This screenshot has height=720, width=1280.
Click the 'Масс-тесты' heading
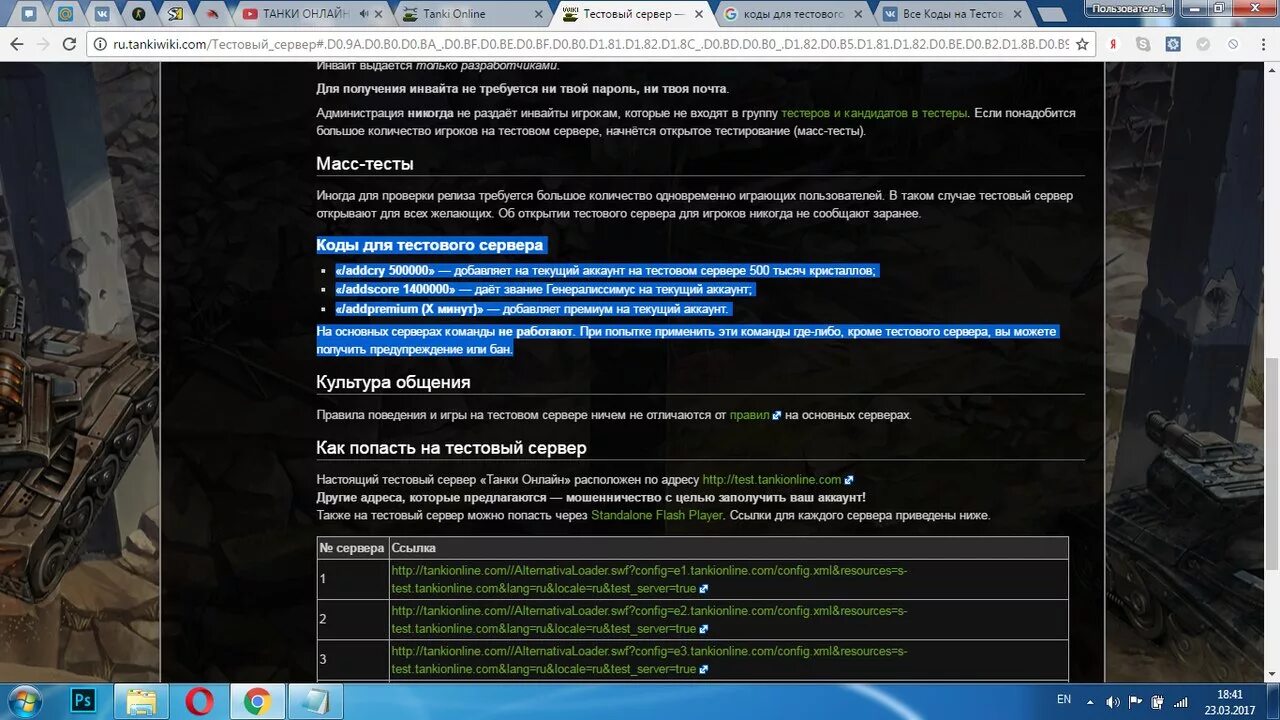click(x=365, y=164)
